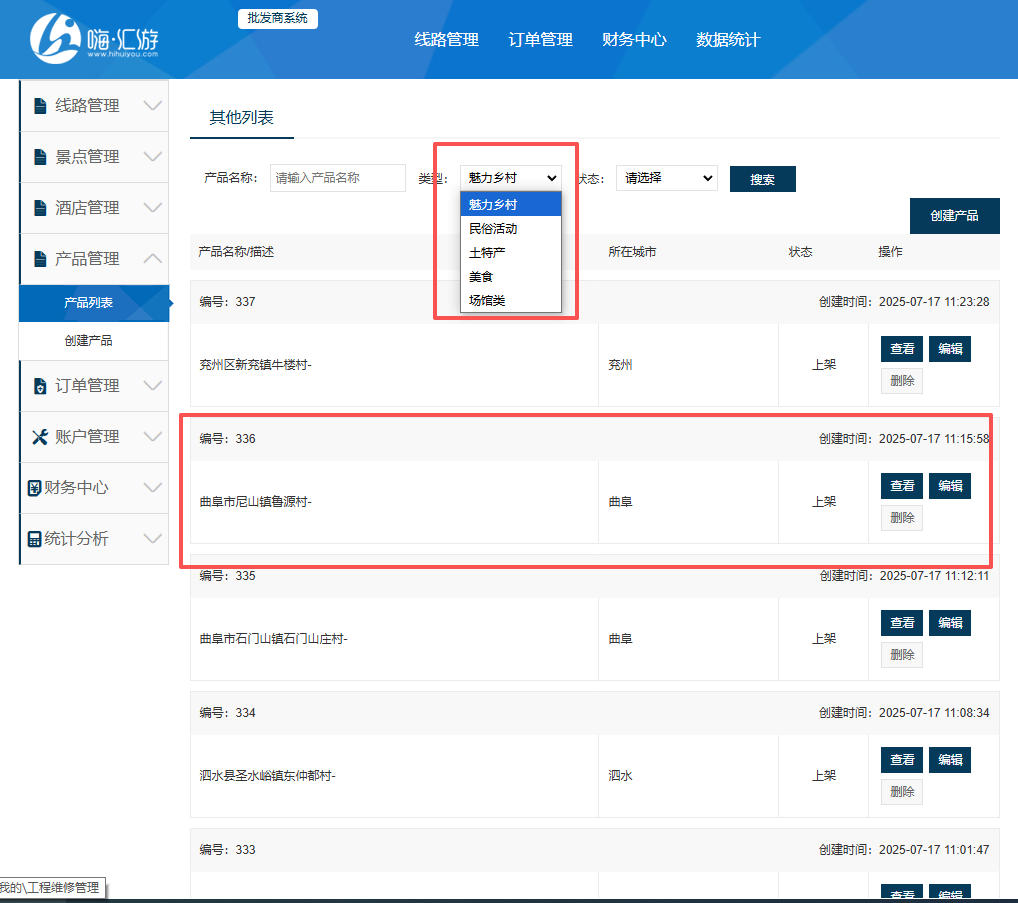Image resolution: width=1018 pixels, height=903 pixels.
Task: Click the yen icon beside 财务中心 in sidebar
Action: (x=34, y=488)
